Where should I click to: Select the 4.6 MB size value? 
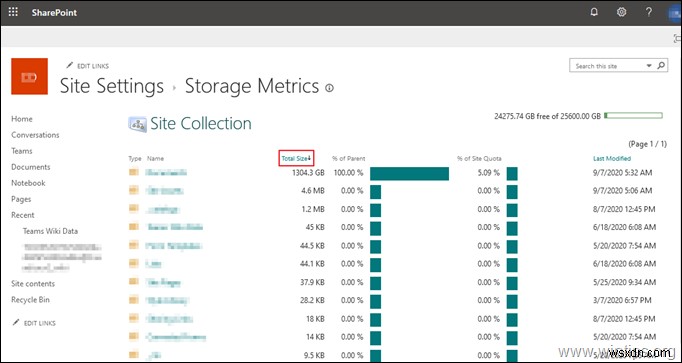313,190
